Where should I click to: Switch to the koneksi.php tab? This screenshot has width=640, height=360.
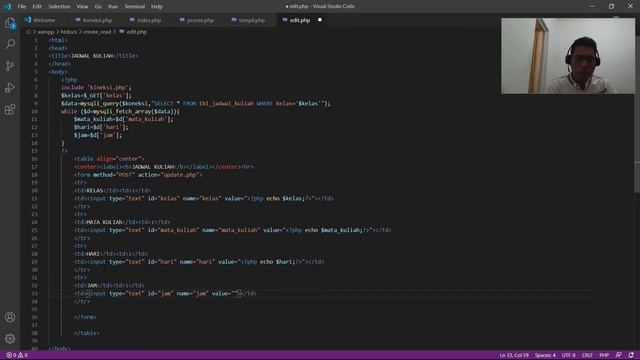point(97,20)
